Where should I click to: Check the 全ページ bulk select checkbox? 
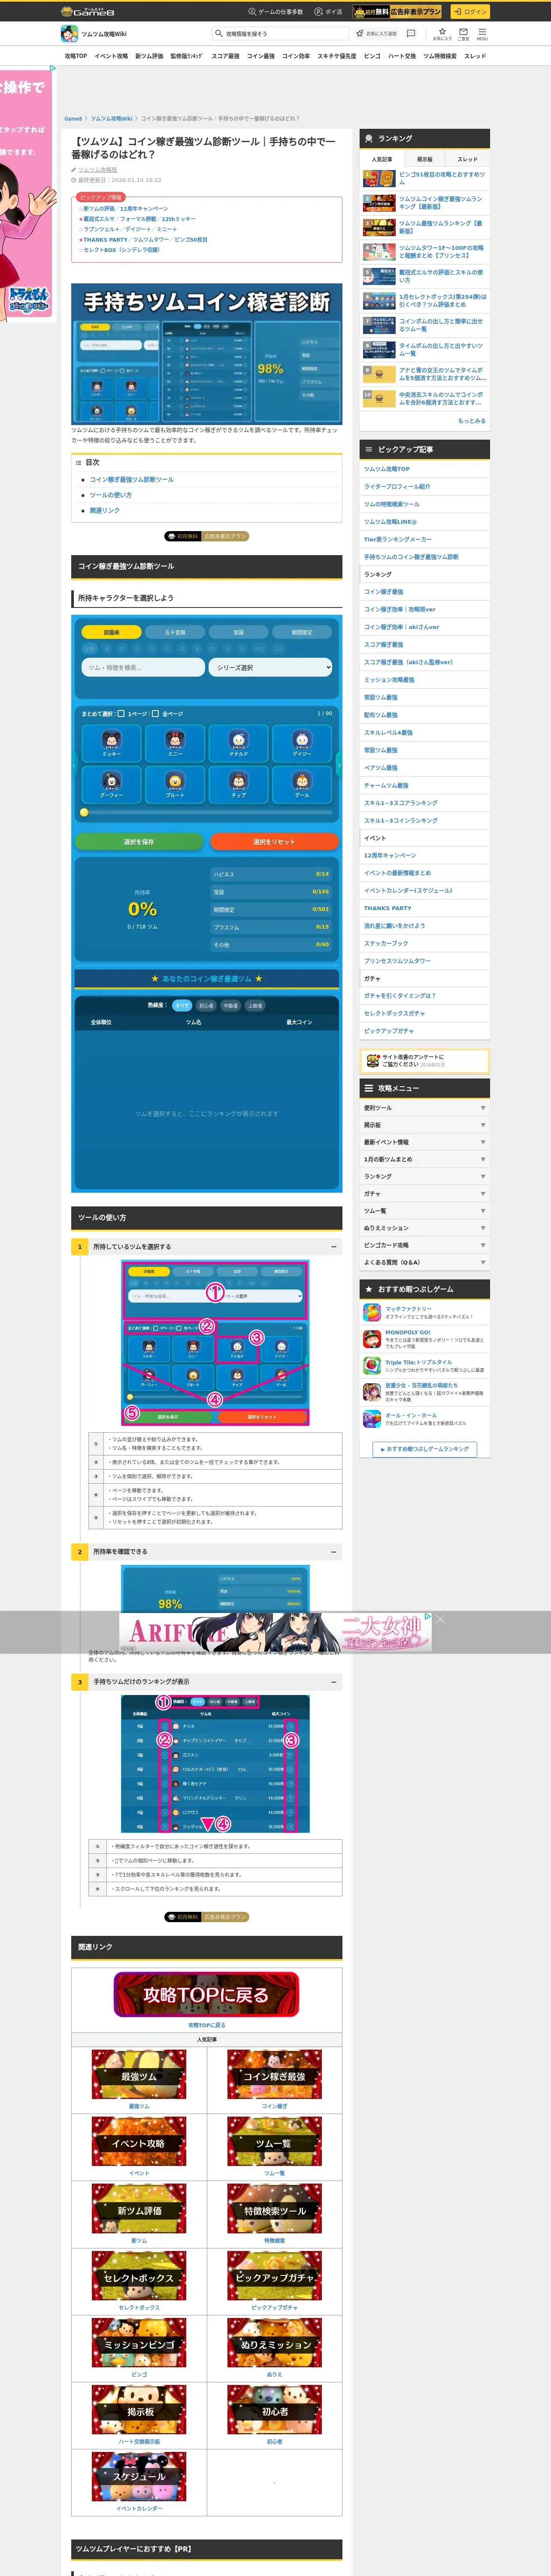click(155, 714)
